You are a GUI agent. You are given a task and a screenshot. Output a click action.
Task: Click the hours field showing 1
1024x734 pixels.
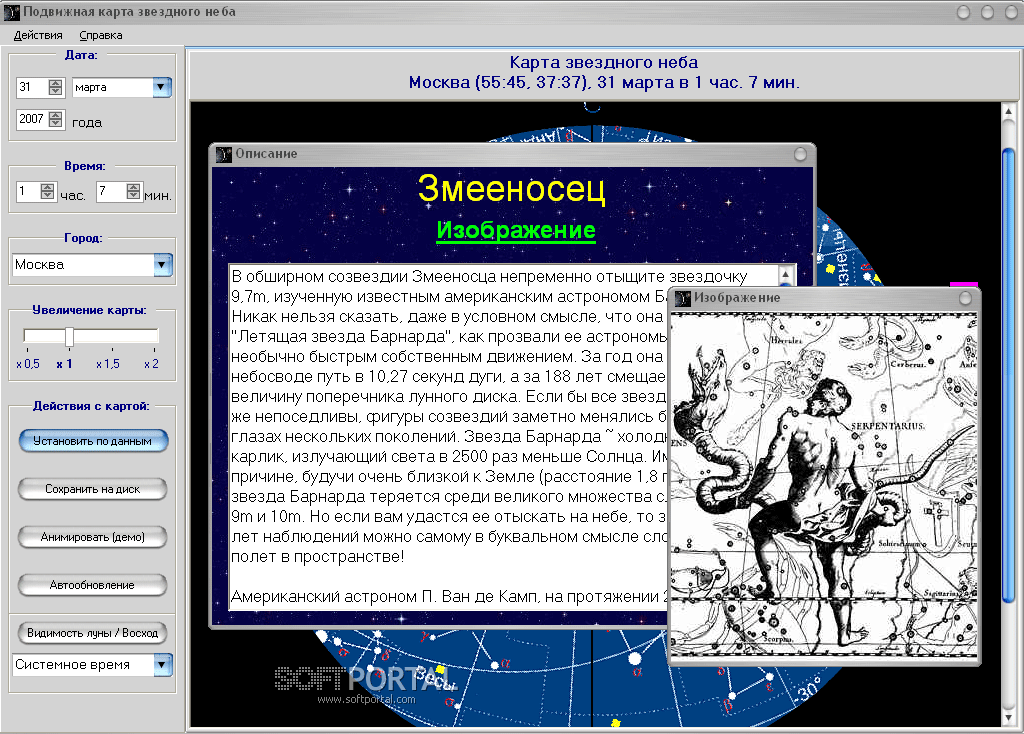pos(28,191)
